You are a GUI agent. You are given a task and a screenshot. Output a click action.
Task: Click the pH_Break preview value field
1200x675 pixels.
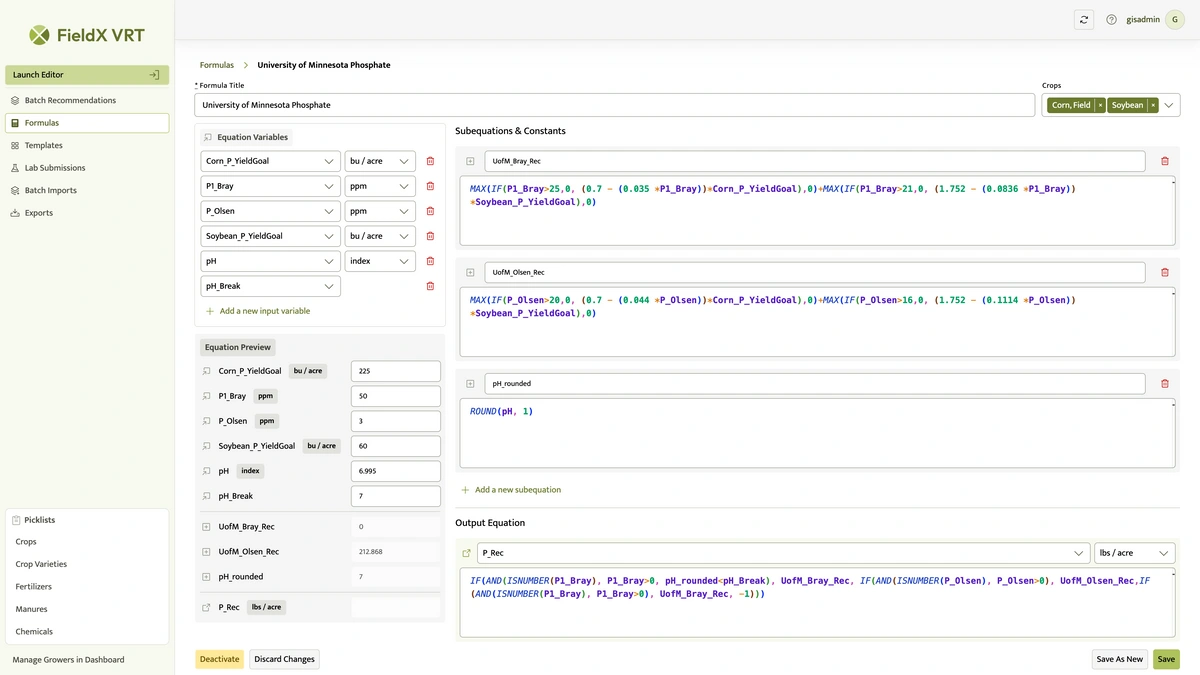(396, 496)
